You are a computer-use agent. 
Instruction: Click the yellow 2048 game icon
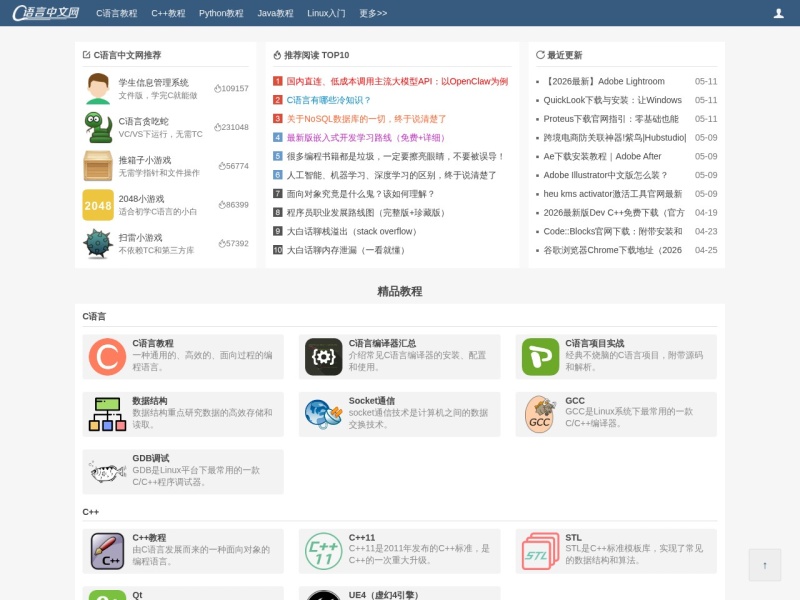(x=98, y=205)
